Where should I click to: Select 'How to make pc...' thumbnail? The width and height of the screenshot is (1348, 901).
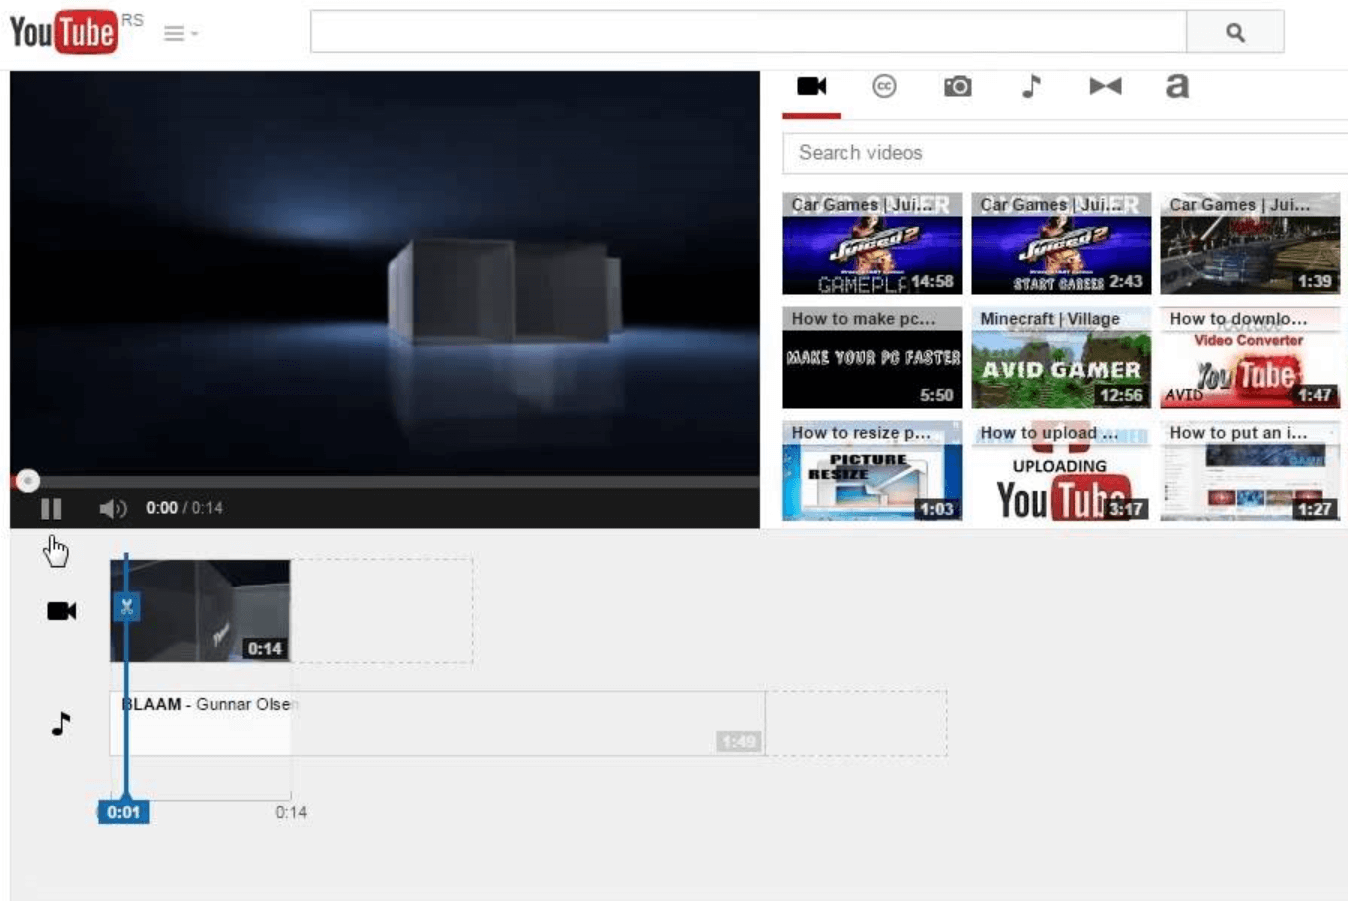pyautogui.click(x=872, y=358)
